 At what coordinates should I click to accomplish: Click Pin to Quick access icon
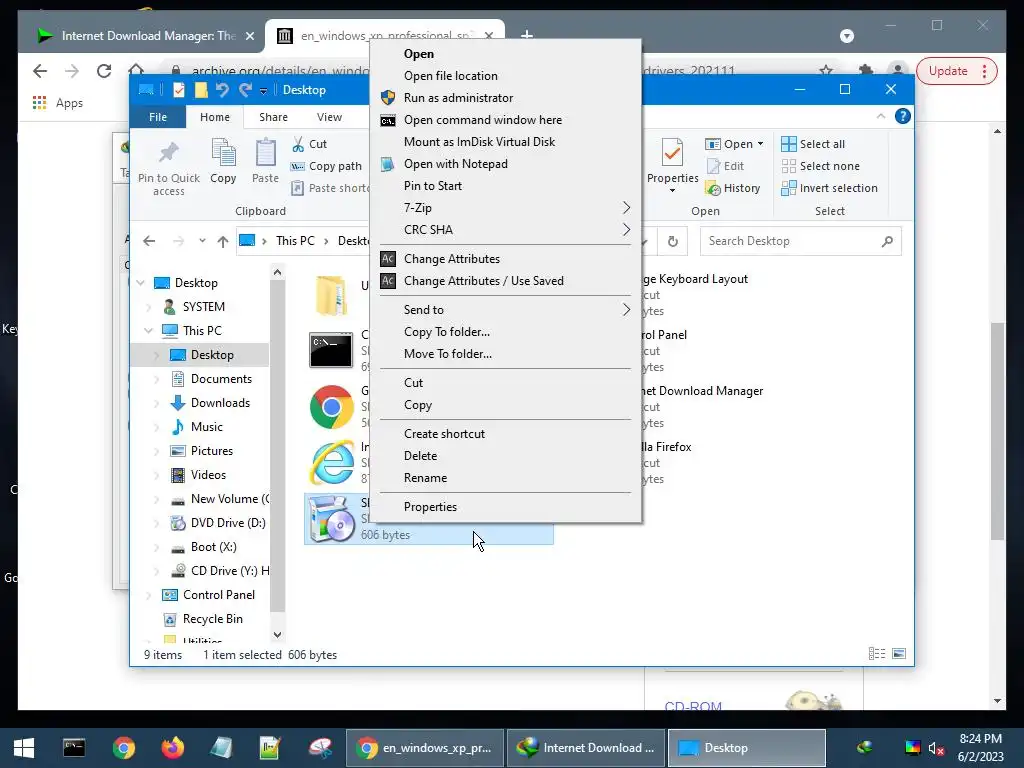(x=168, y=152)
